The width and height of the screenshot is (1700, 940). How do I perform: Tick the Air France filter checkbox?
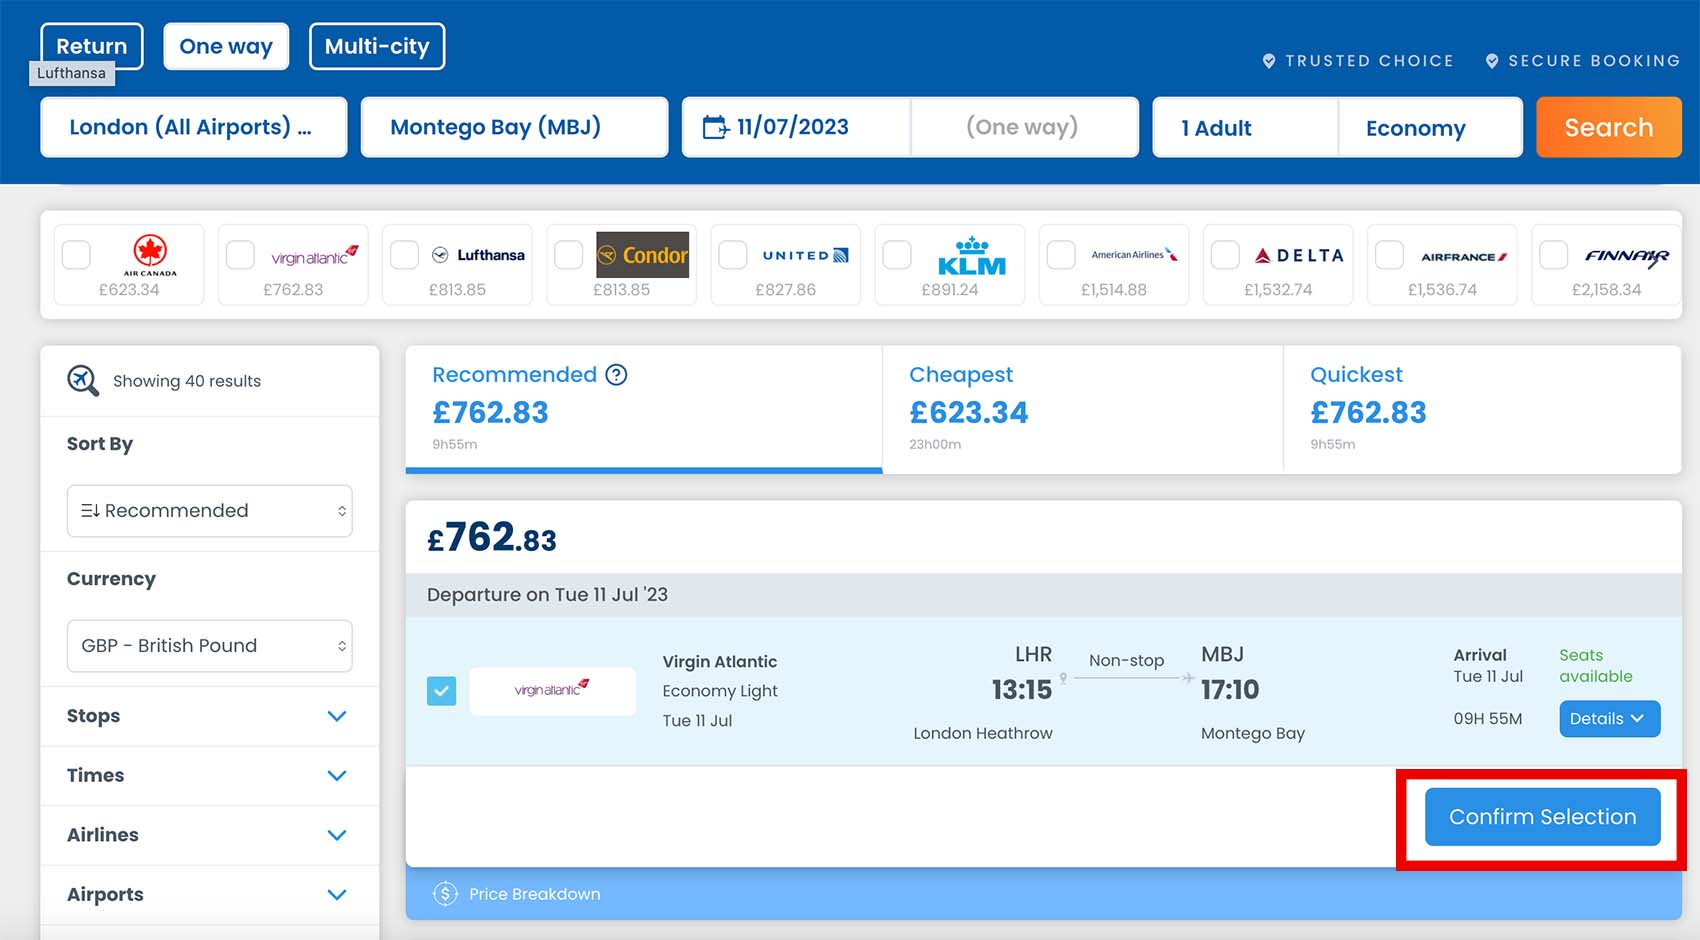pos(1389,255)
